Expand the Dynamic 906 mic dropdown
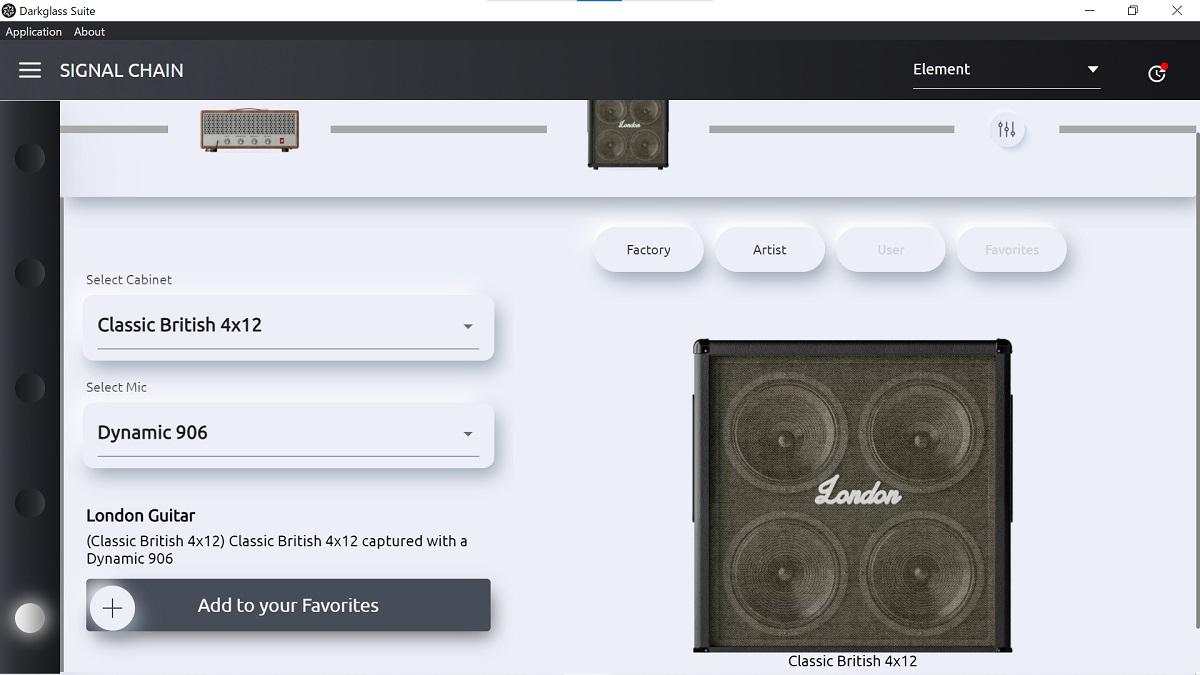 point(288,434)
